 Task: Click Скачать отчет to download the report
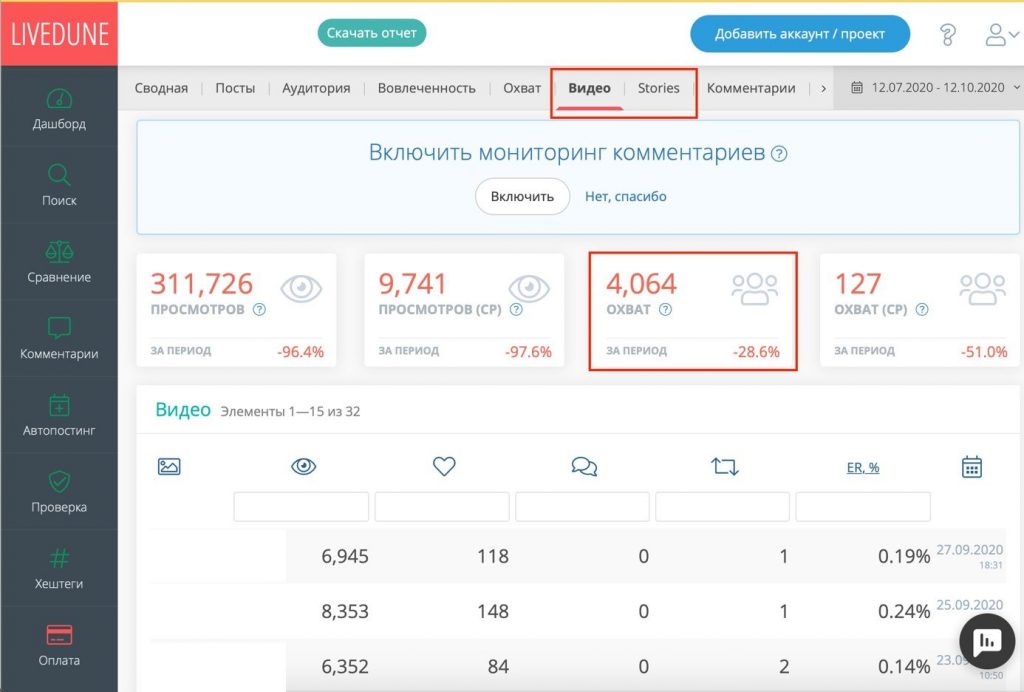coord(371,33)
